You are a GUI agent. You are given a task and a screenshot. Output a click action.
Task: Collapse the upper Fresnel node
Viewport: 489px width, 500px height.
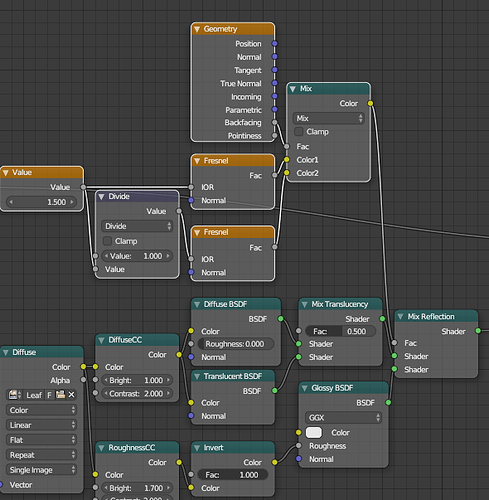pyautogui.click(x=197, y=161)
